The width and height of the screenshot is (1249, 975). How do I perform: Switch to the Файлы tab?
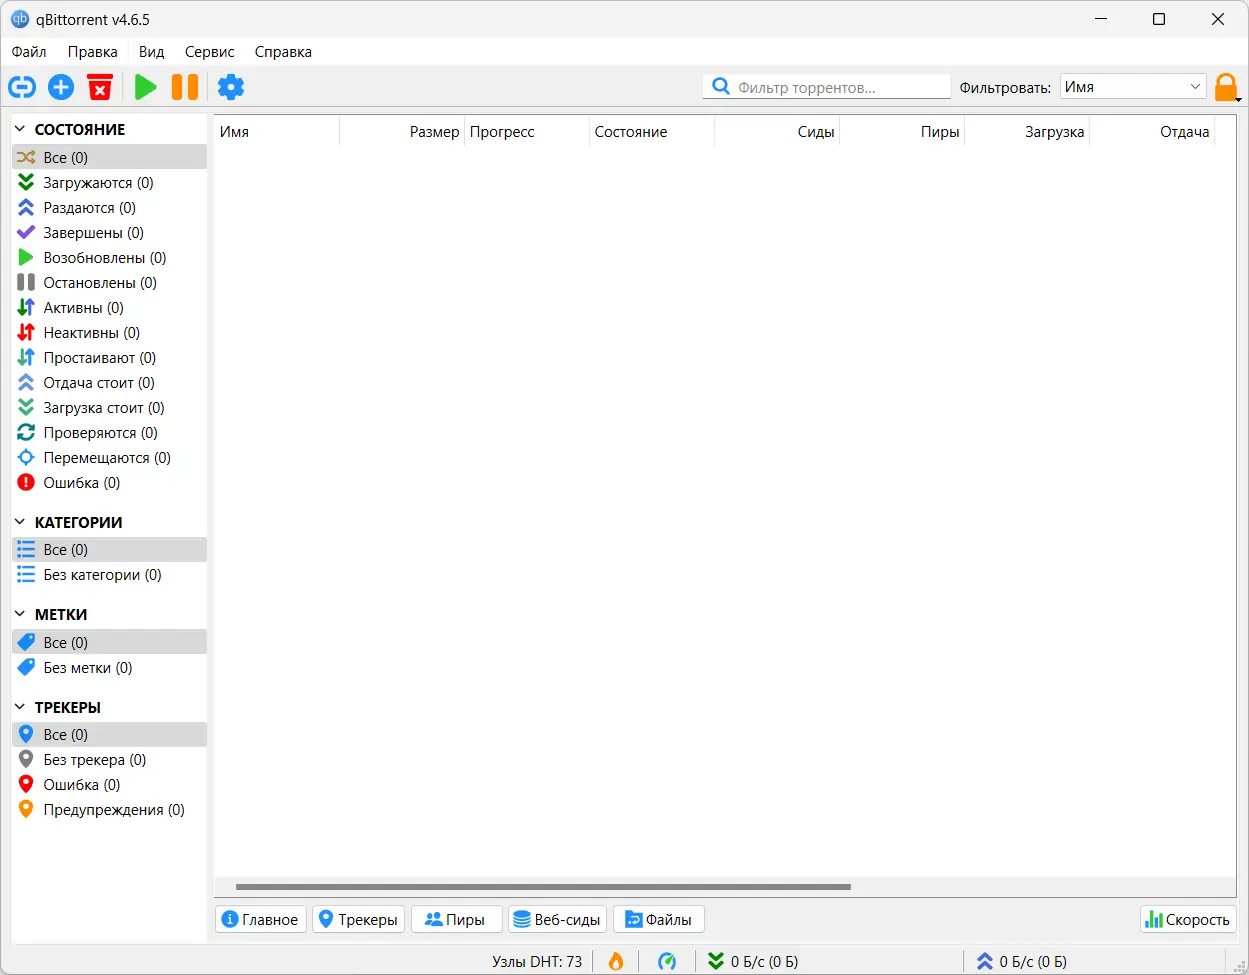[658, 918]
